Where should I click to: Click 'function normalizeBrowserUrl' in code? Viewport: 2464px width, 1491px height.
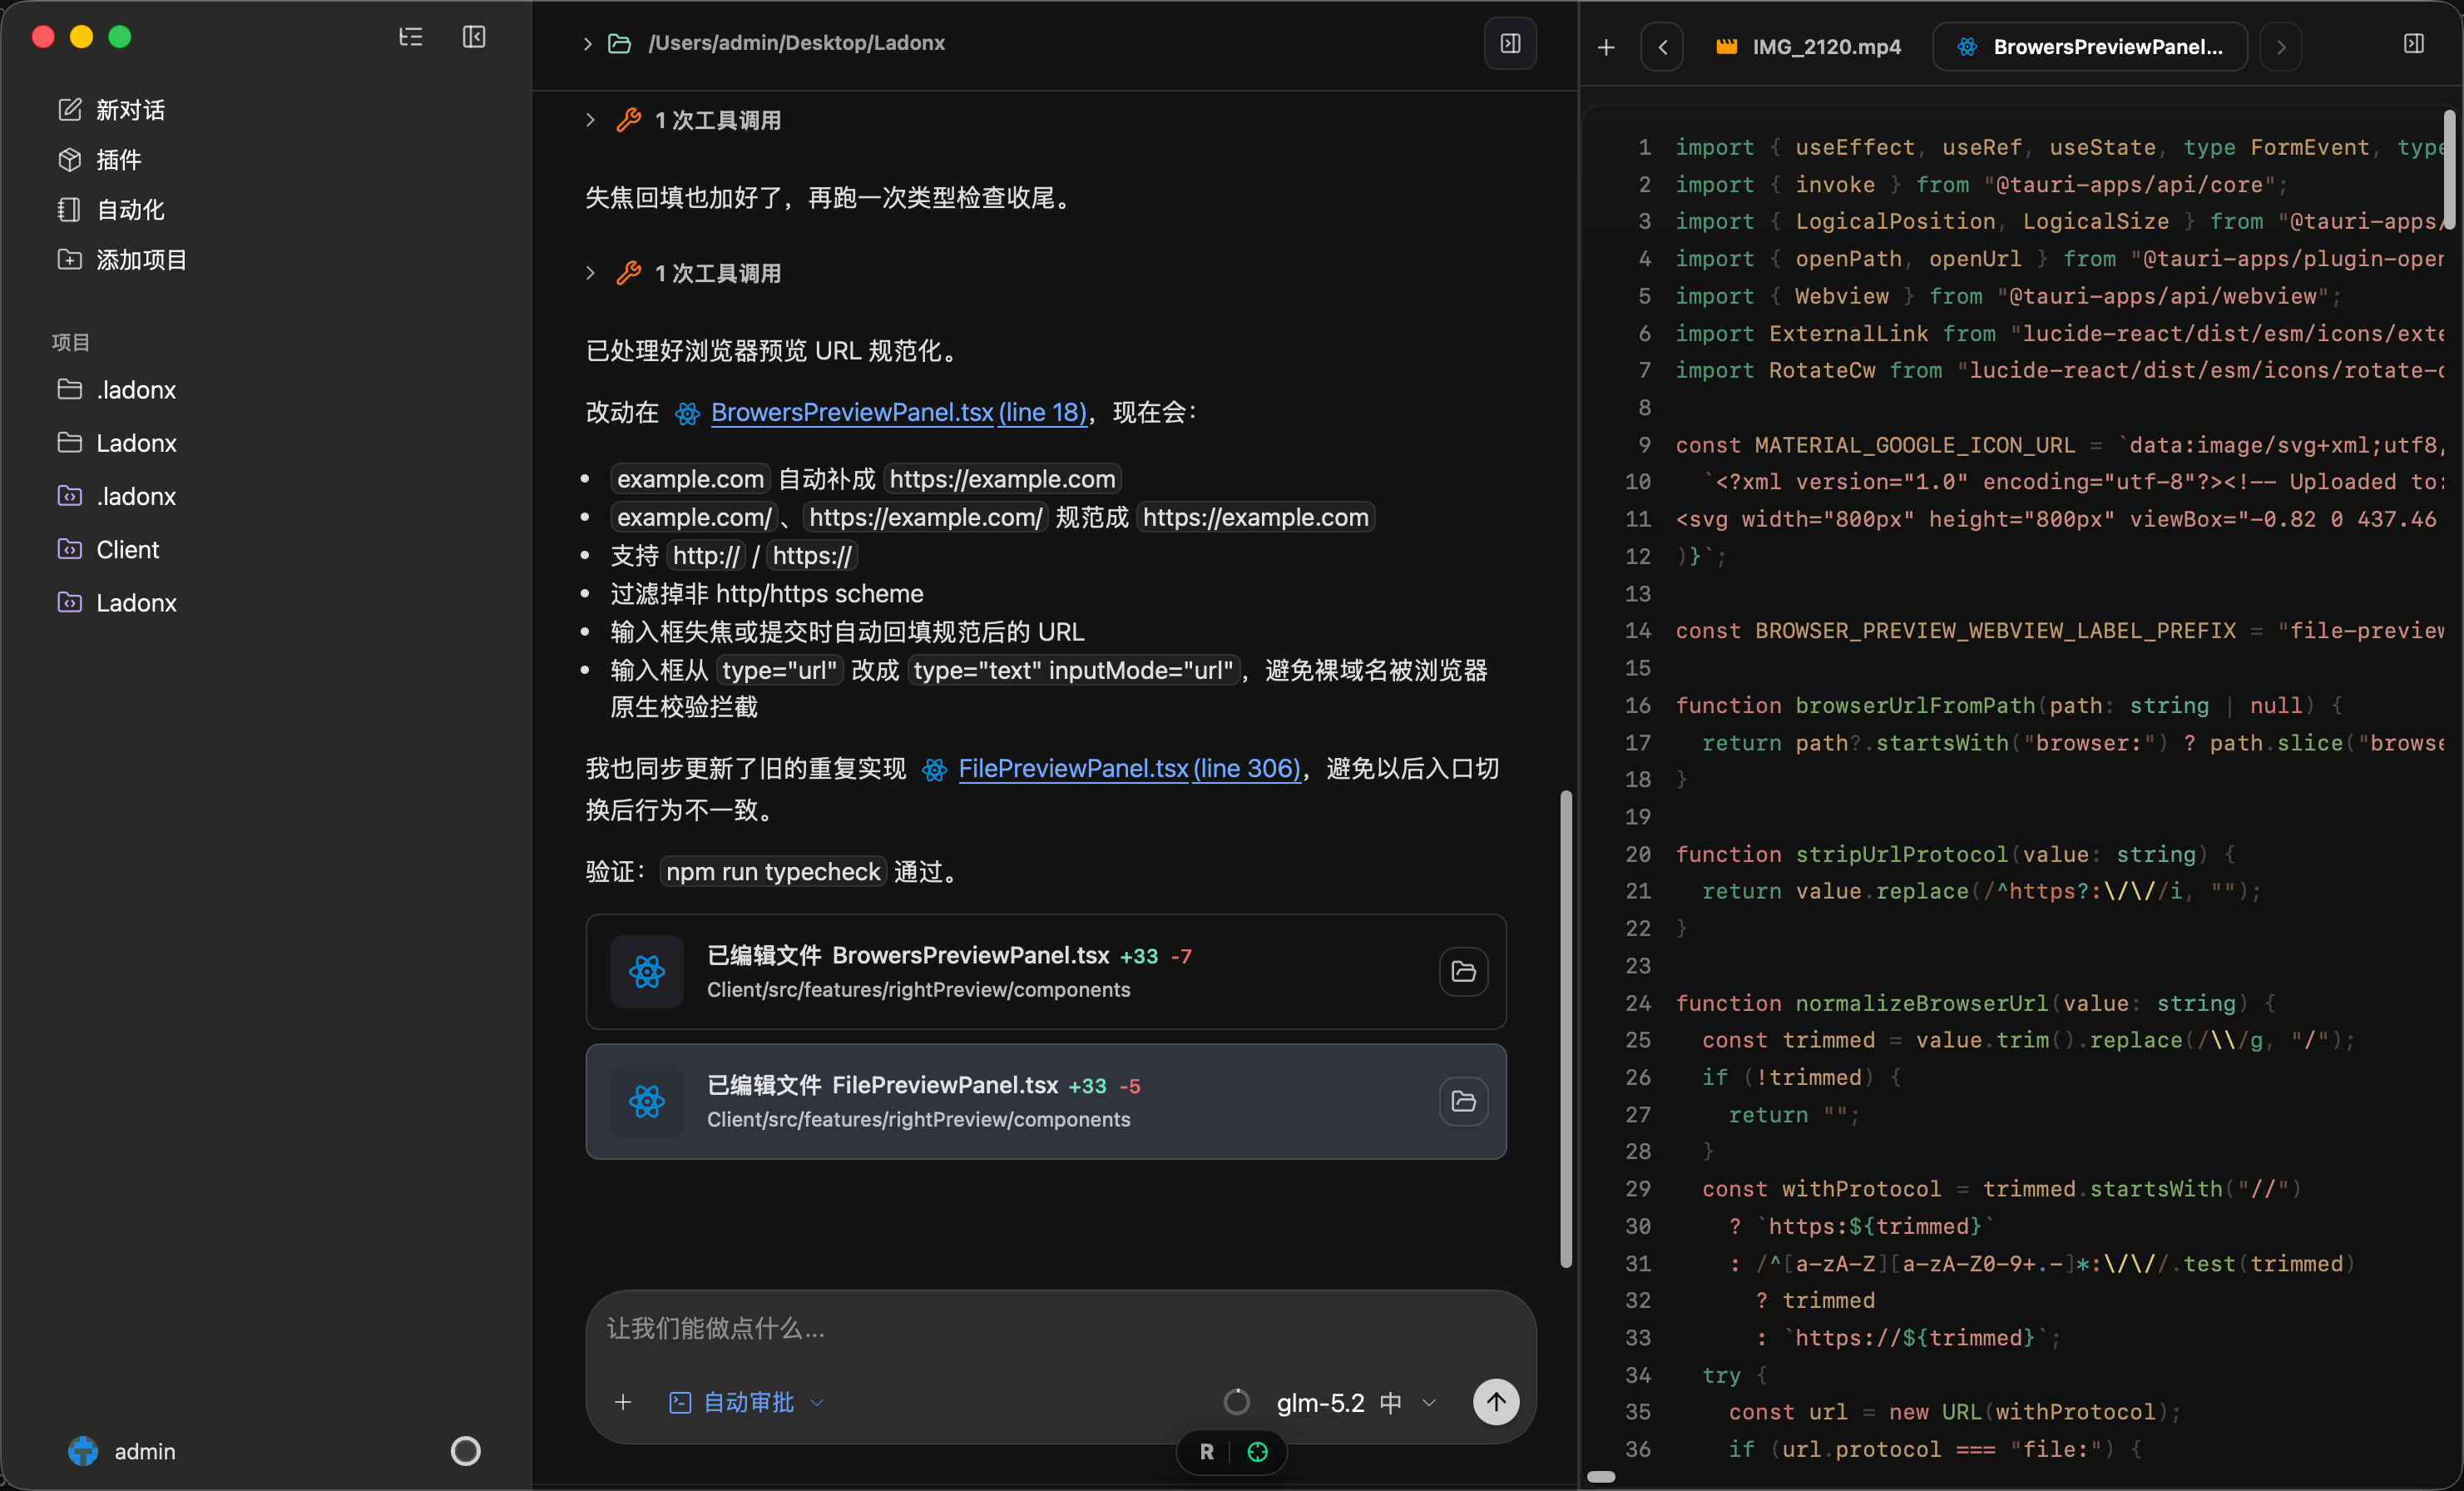tap(1861, 1003)
